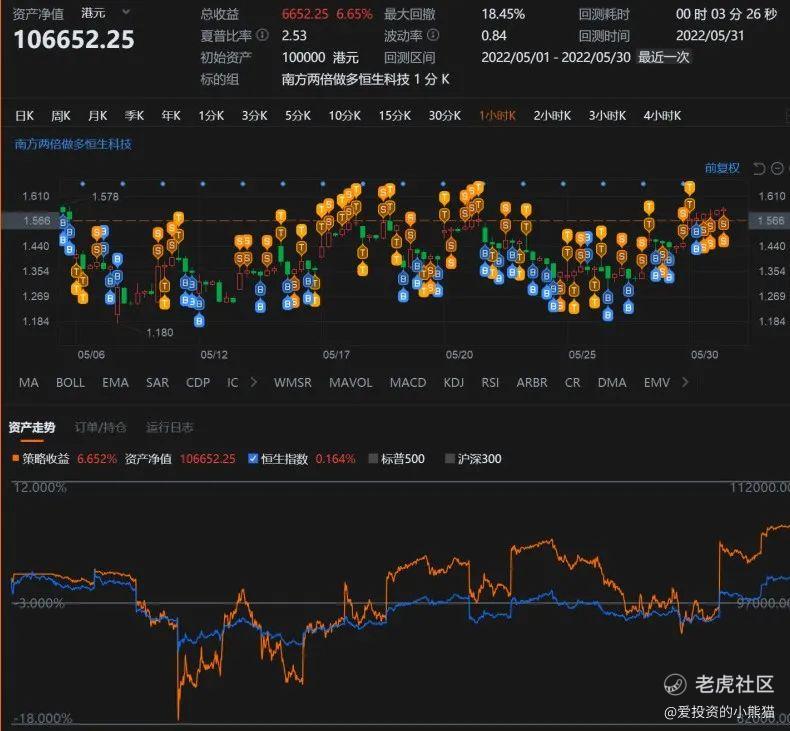Click the blue 南方两倍做多恒生科技 chart link
This screenshot has width=790, height=731.
click(73, 144)
